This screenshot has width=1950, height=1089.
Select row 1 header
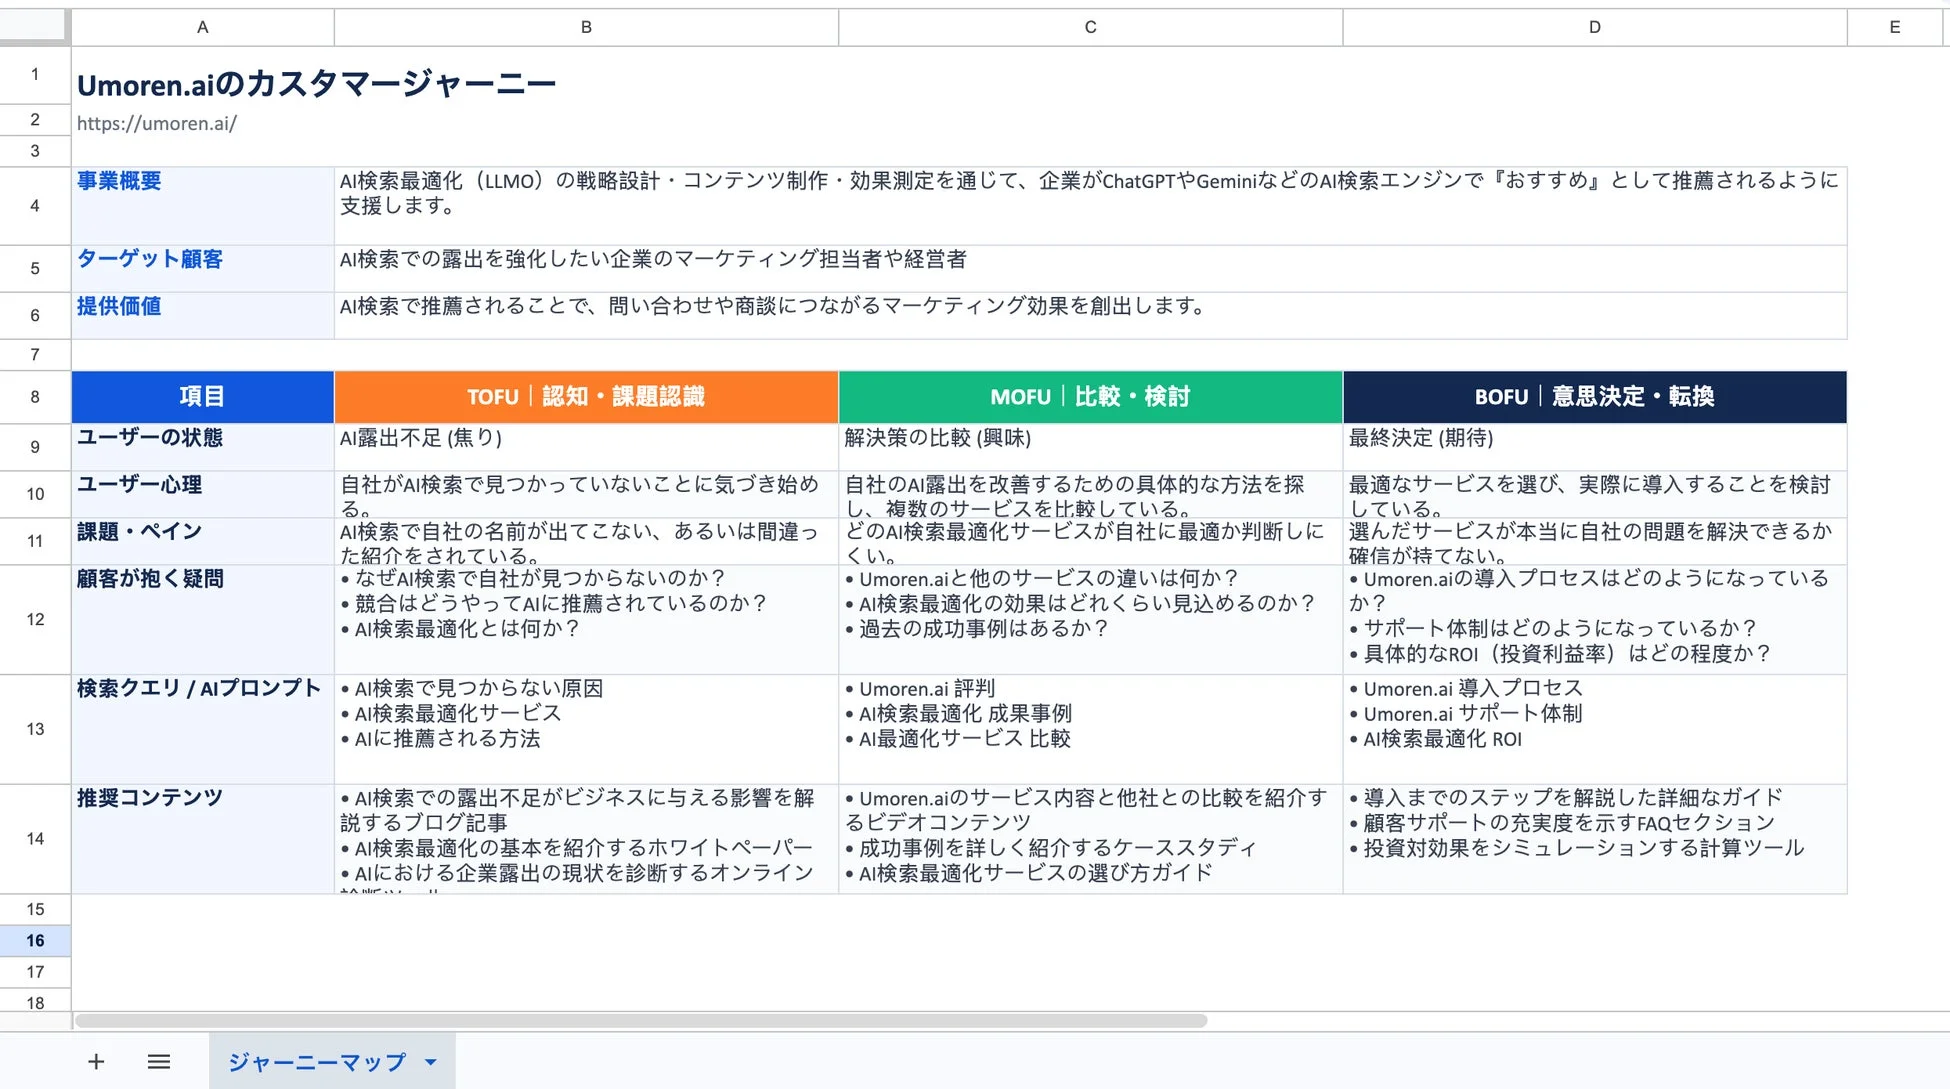point(35,74)
